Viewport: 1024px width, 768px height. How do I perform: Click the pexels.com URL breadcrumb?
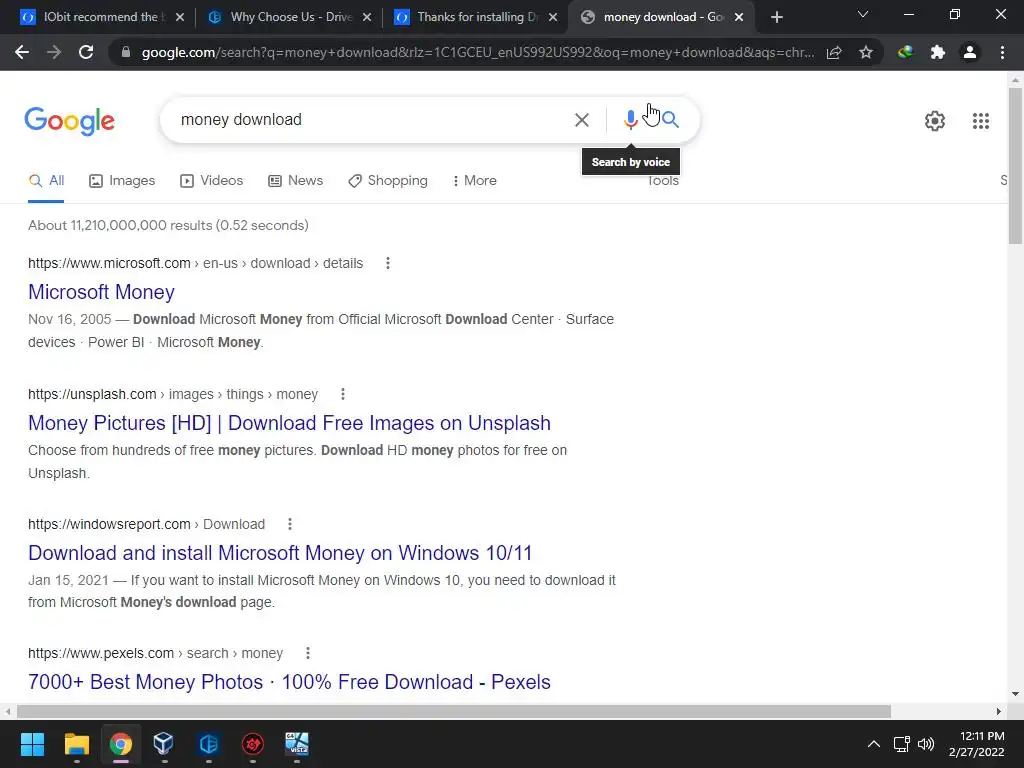coord(155,653)
